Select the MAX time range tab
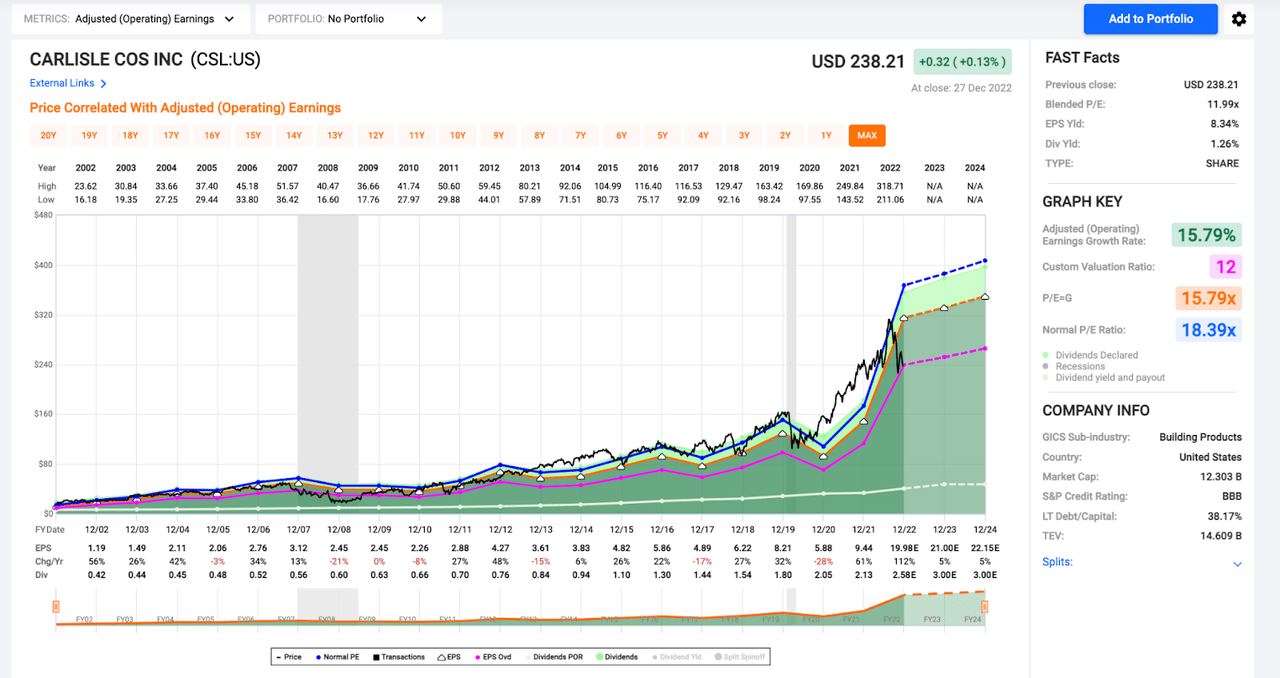This screenshot has width=1280, height=678. [866, 135]
